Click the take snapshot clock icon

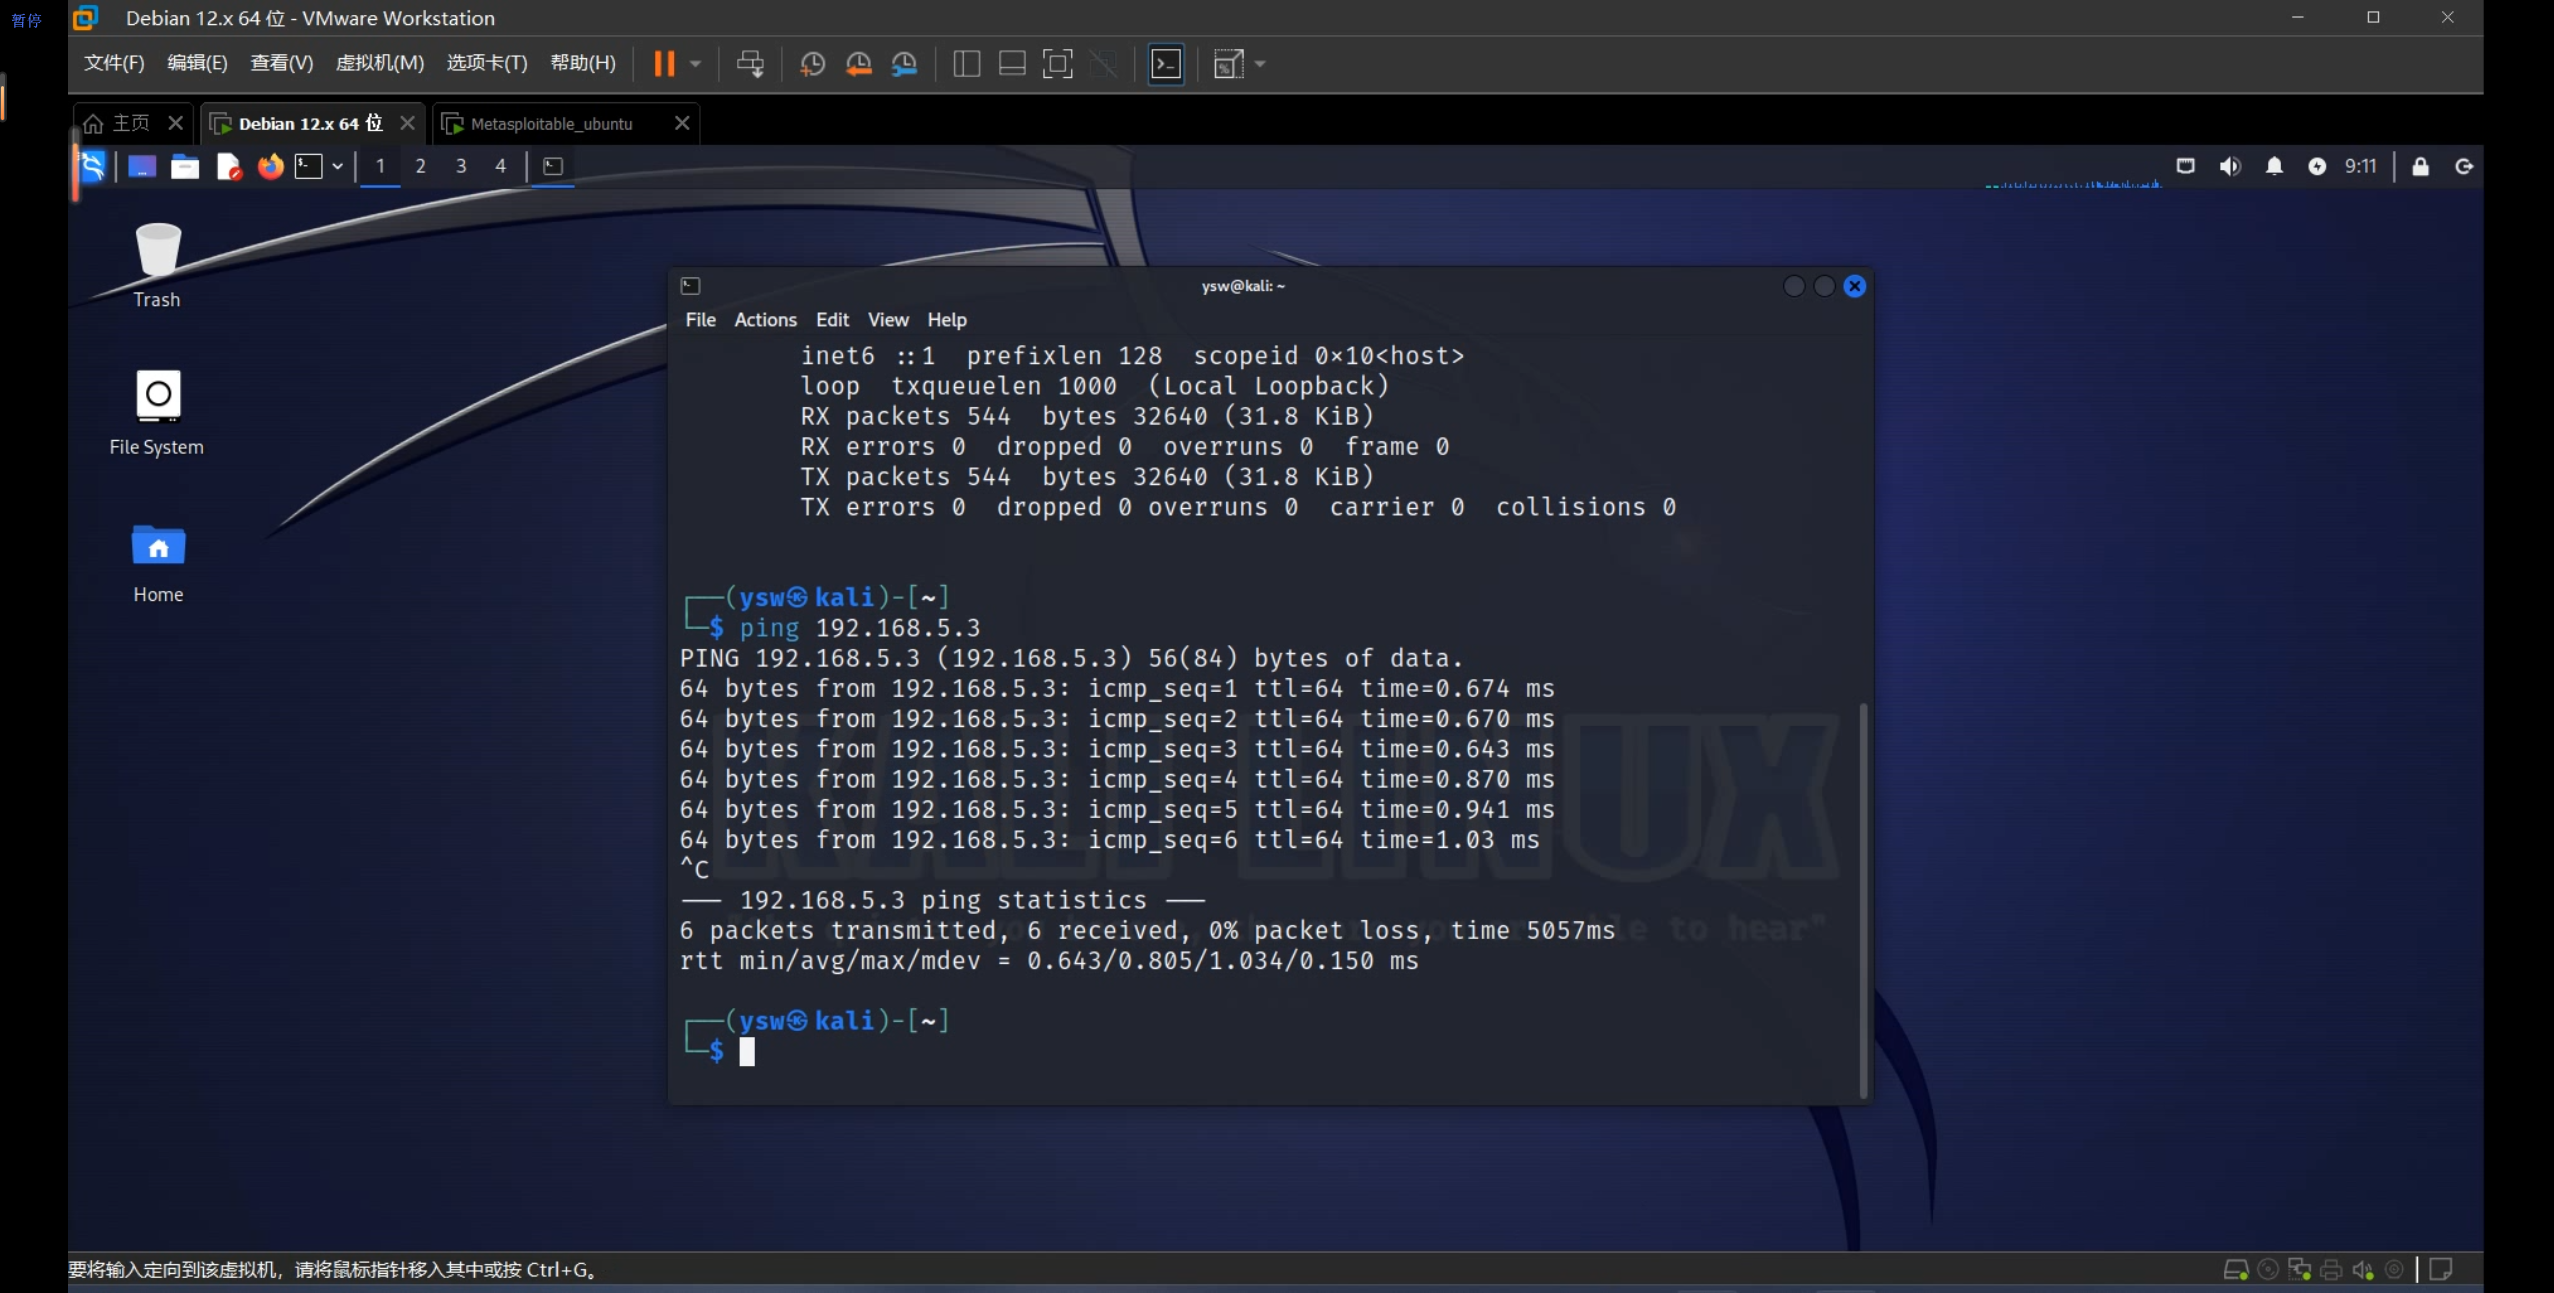click(x=812, y=64)
